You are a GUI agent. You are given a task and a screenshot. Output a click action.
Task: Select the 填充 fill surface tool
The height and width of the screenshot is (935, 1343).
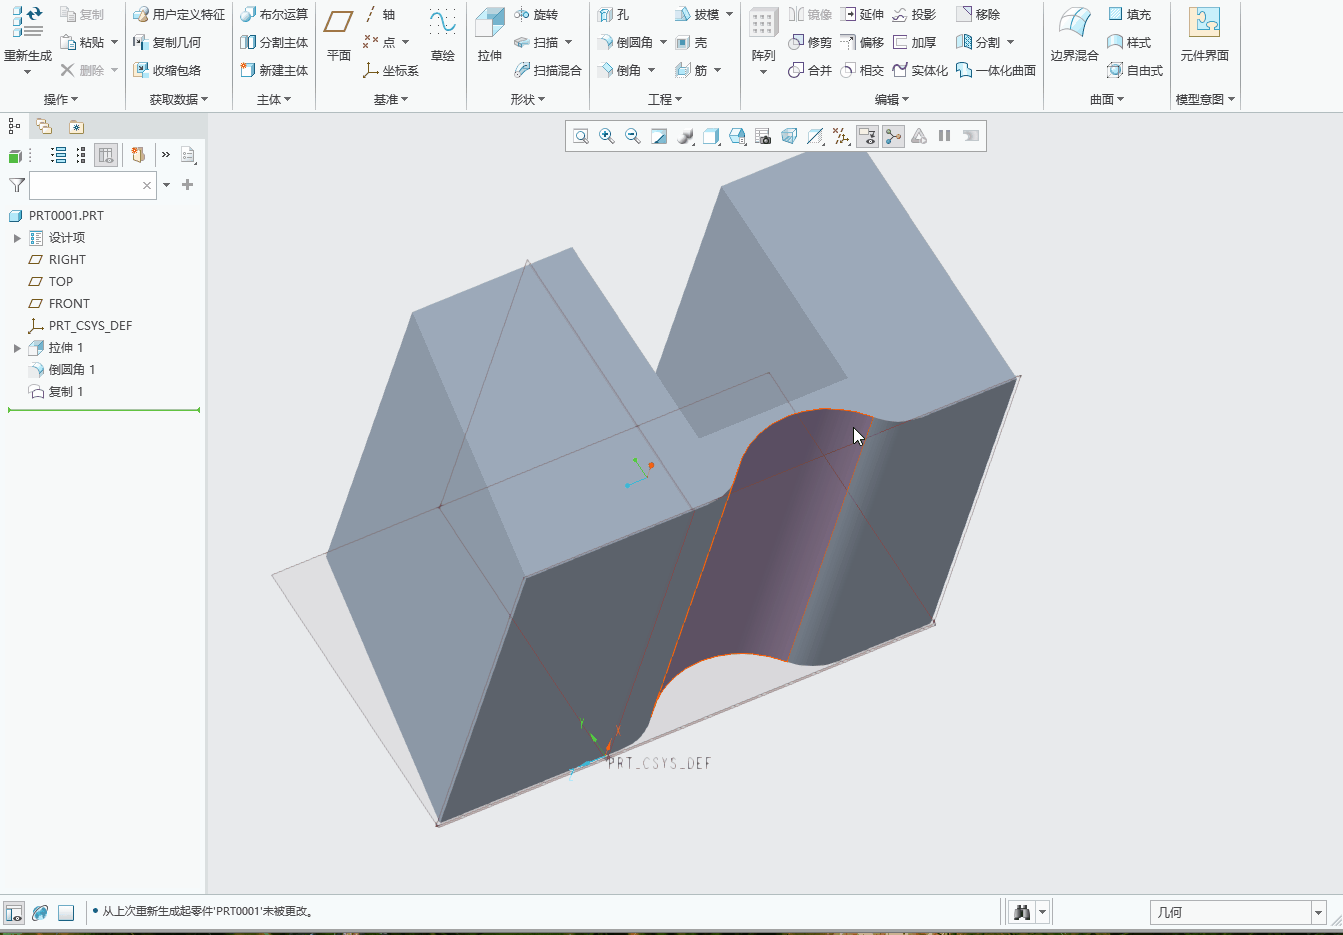tap(1128, 14)
